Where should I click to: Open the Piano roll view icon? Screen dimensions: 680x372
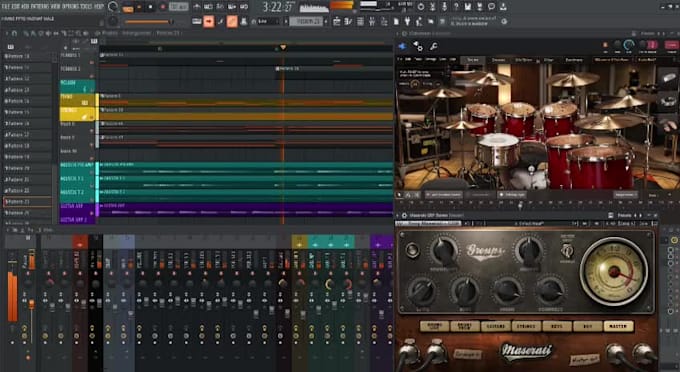[x=348, y=21]
